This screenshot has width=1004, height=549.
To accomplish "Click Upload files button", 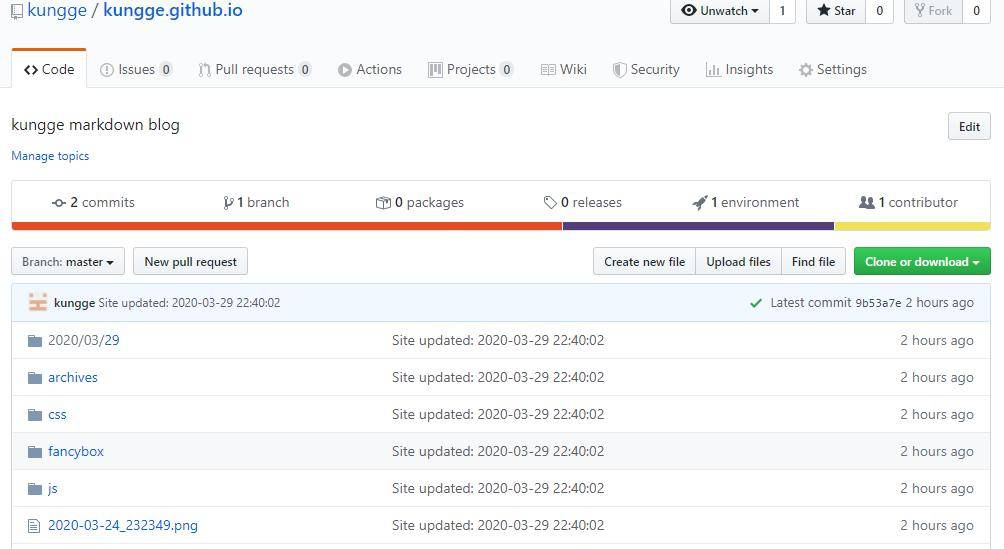I will (x=738, y=261).
